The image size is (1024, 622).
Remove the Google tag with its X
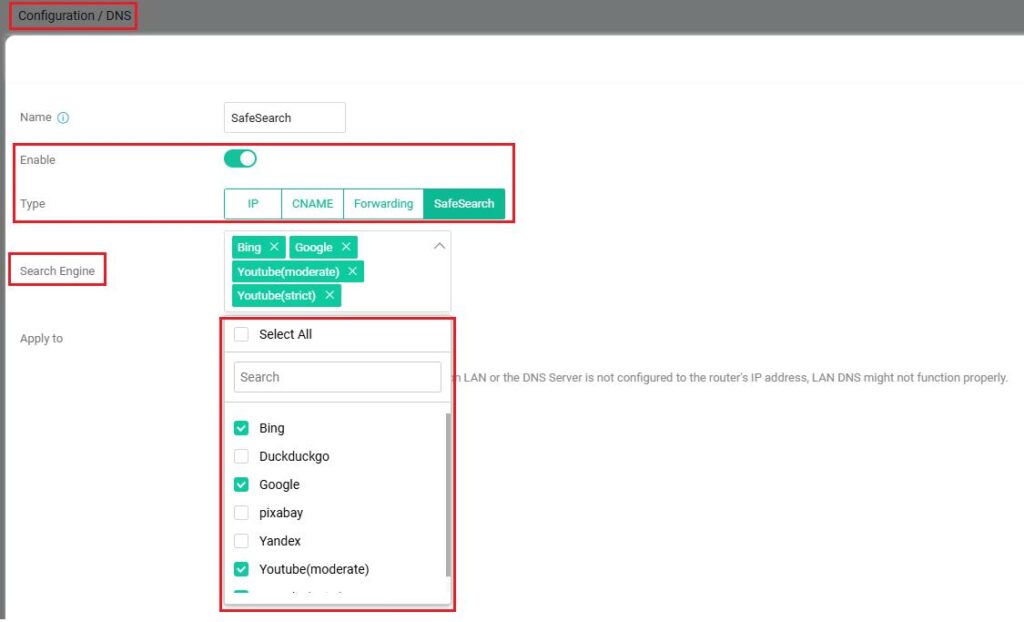pos(346,247)
